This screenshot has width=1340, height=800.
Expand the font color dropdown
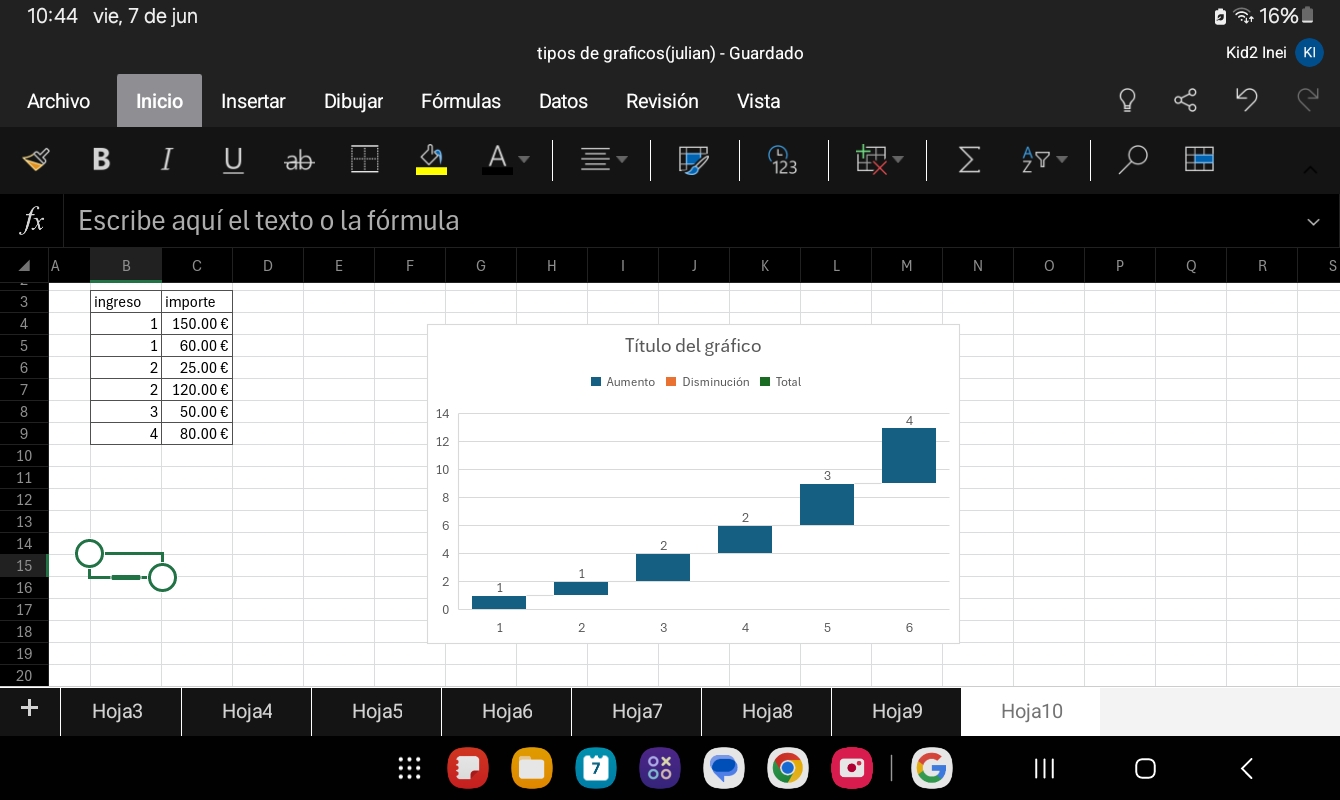pos(523,159)
